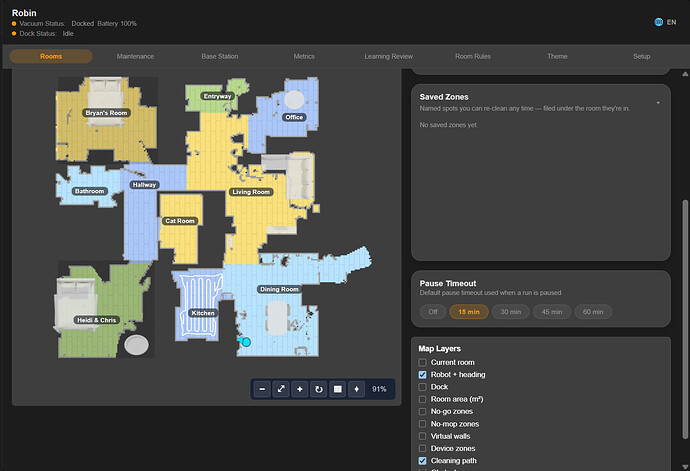Set pause timeout to Off
The image size is (690, 471).
point(433,312)
